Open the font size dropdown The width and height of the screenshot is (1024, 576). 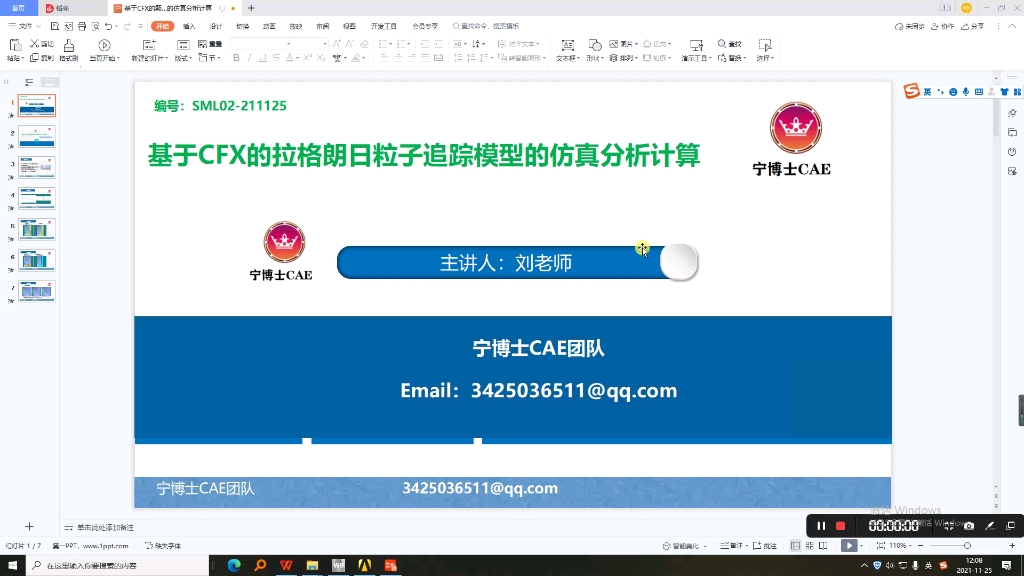pyautogui.click(x=325, y=42)
